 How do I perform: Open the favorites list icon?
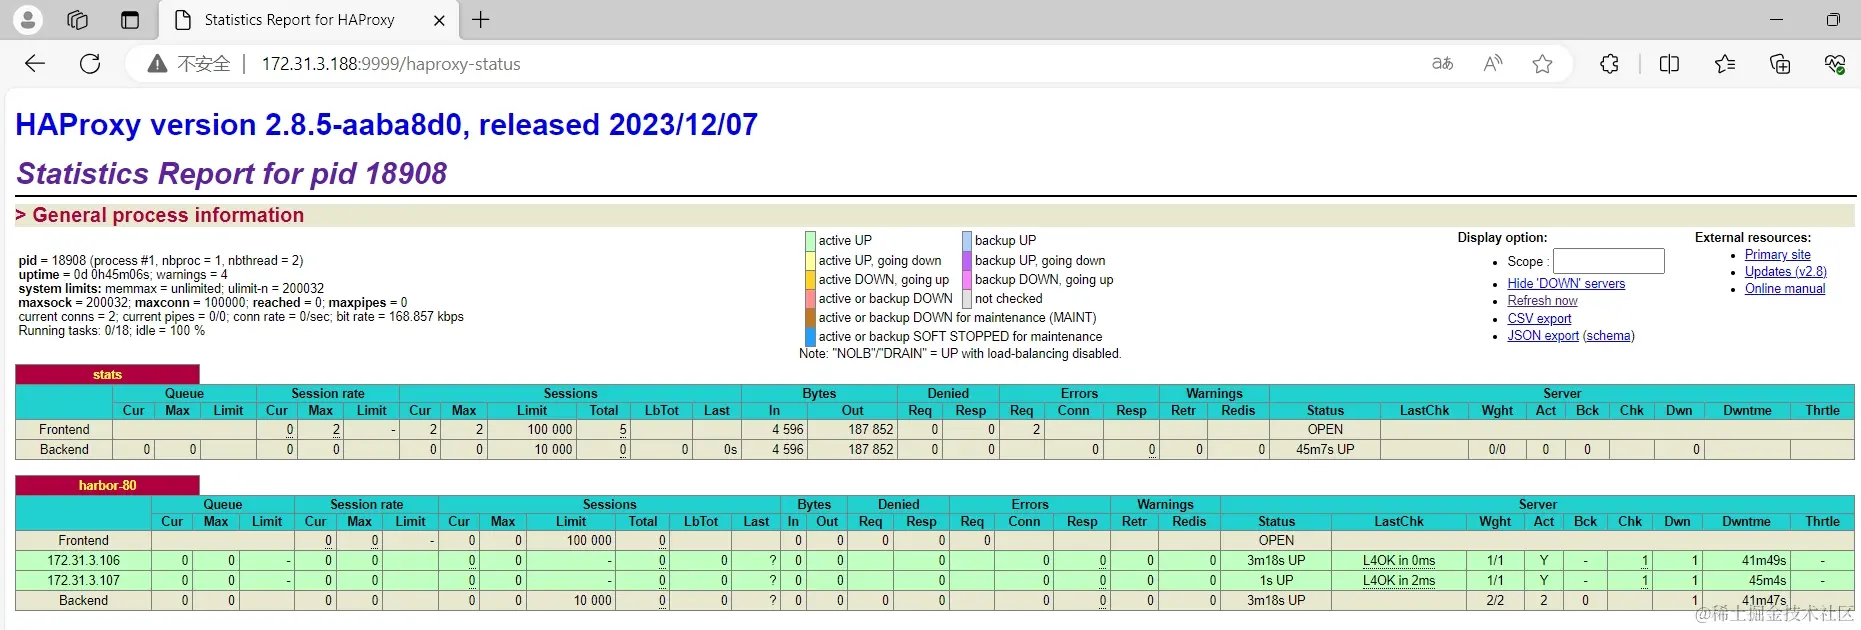tap(1725, 64)
